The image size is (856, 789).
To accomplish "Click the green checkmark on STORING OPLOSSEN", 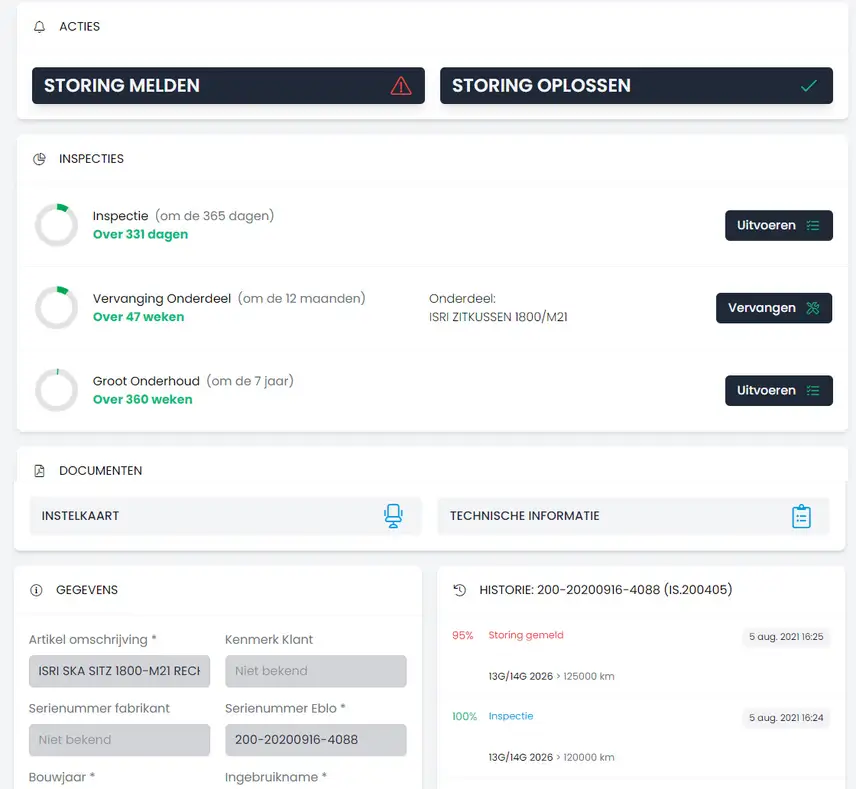I will point(807,86).
